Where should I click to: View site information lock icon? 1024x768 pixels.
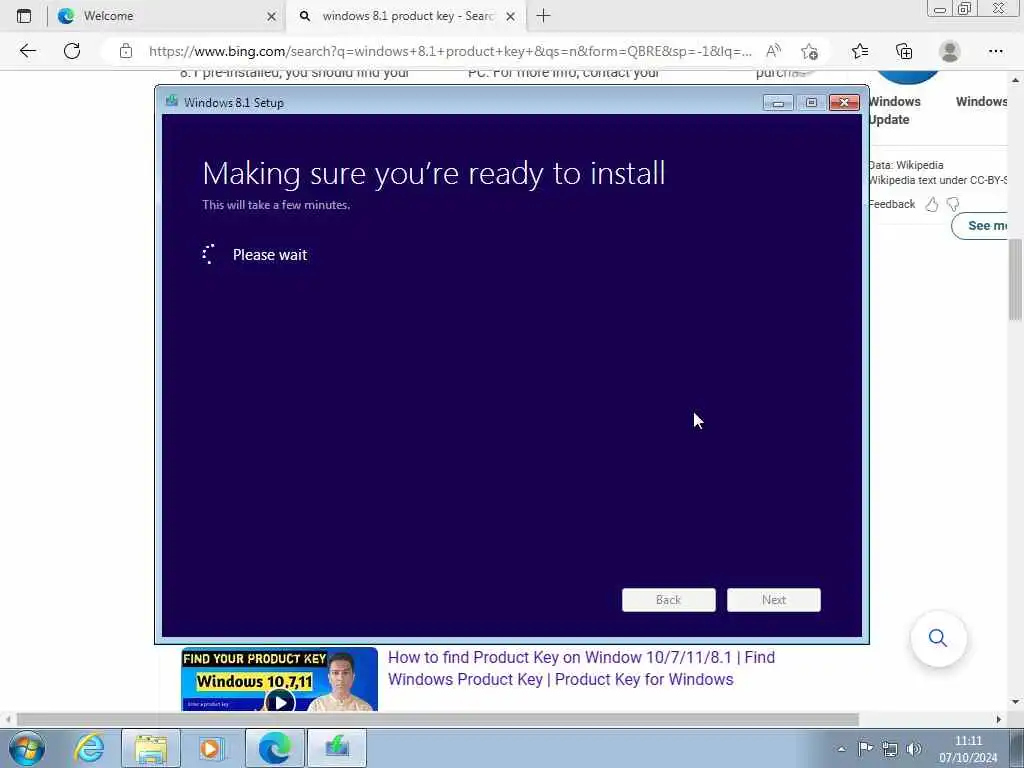[126, 51]
